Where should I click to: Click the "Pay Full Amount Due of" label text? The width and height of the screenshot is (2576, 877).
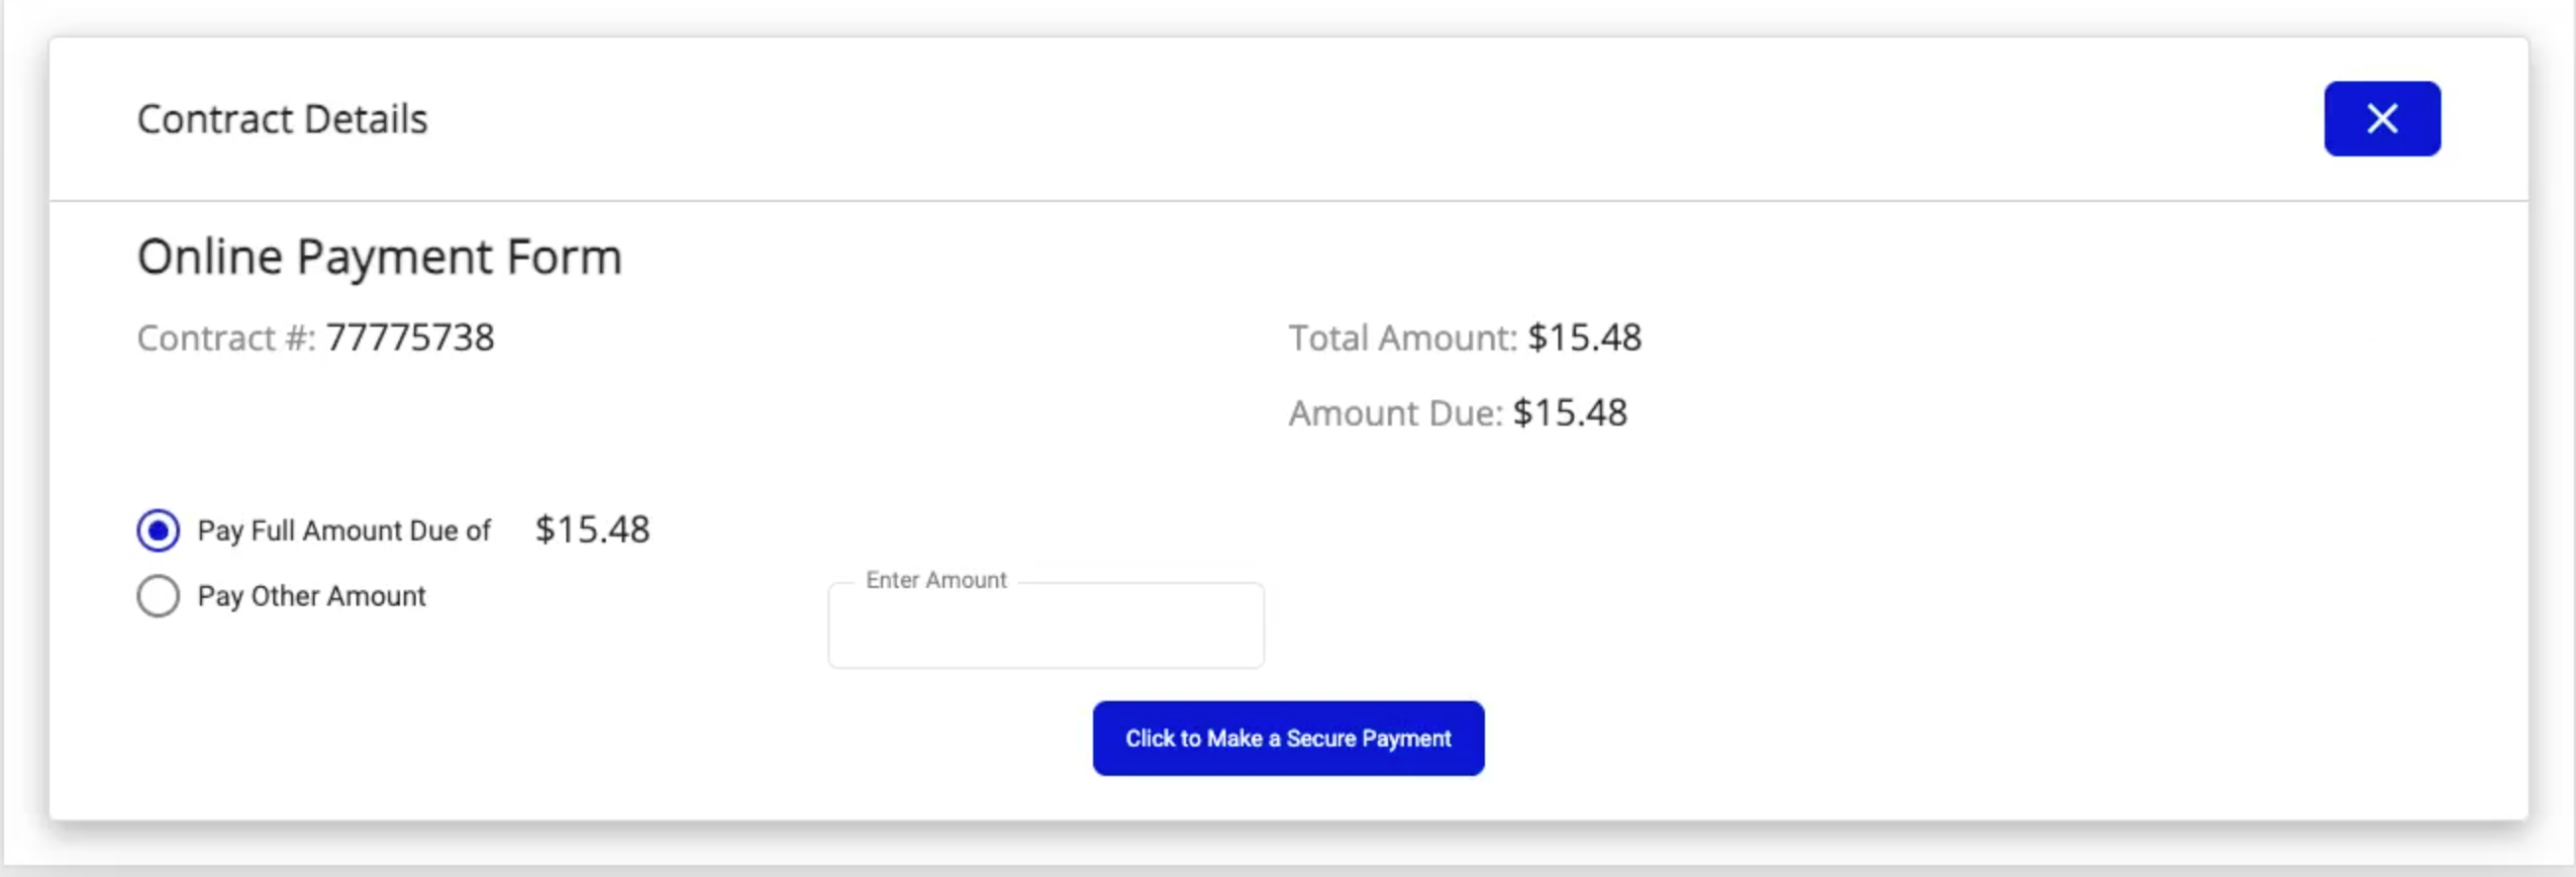[x=344, y=531]
